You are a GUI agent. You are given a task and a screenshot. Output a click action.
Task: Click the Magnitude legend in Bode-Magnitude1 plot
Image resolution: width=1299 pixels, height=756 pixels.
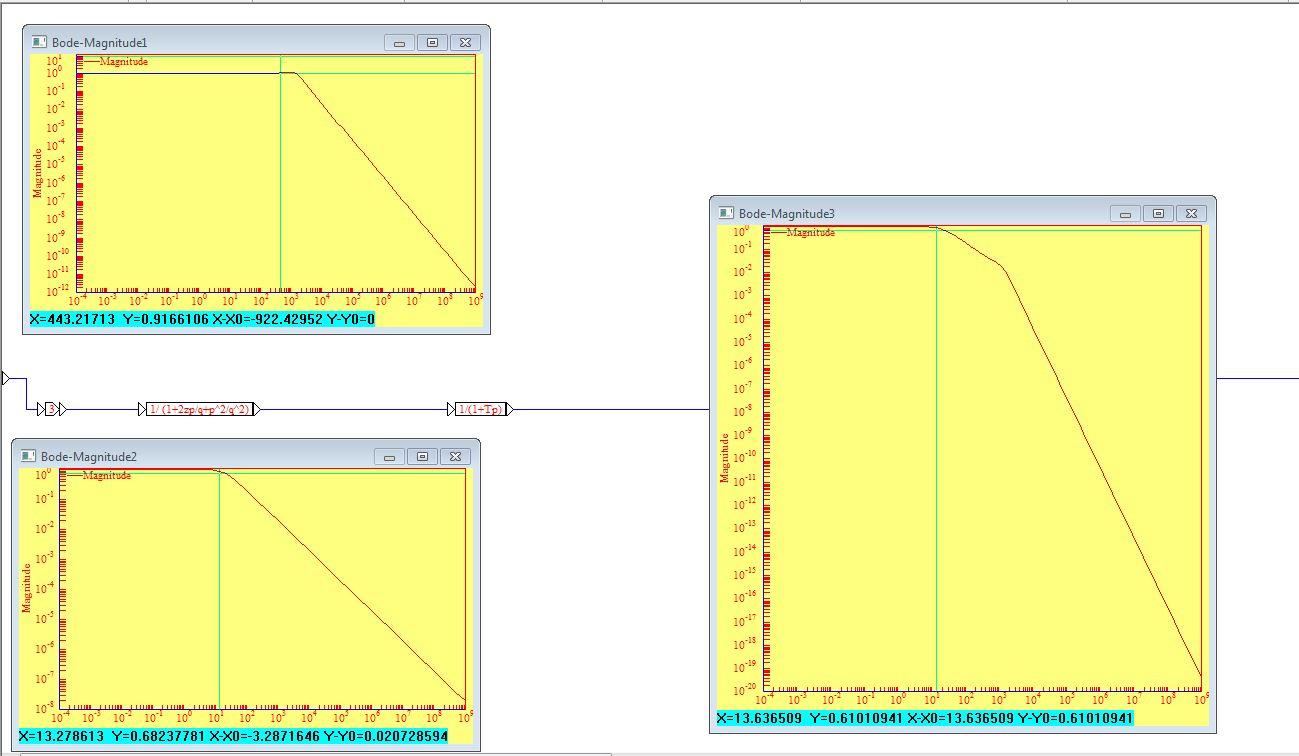point(123,62)
